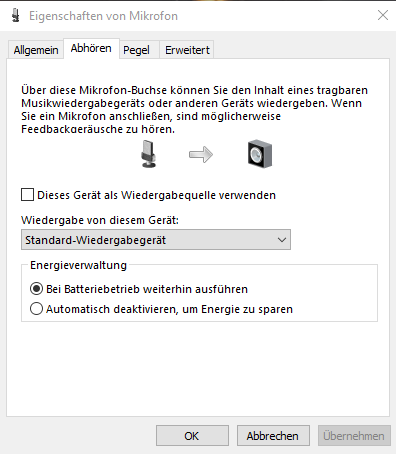Viewport: 396px width, 454px height.
Task: Switch to the Pegel tab
Action: tap(136, 50)
